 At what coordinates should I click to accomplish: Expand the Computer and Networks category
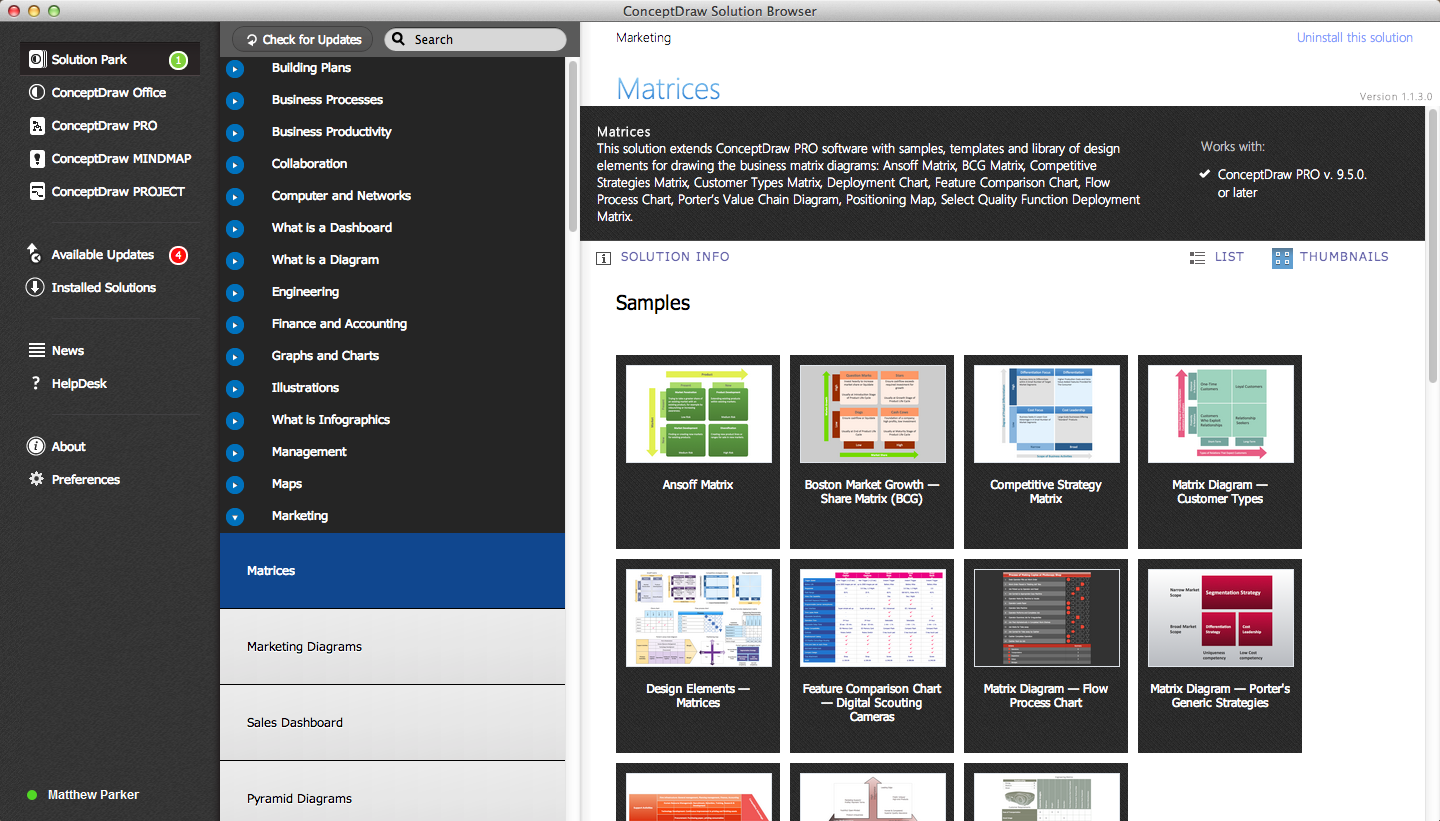(x=235, y=197)
